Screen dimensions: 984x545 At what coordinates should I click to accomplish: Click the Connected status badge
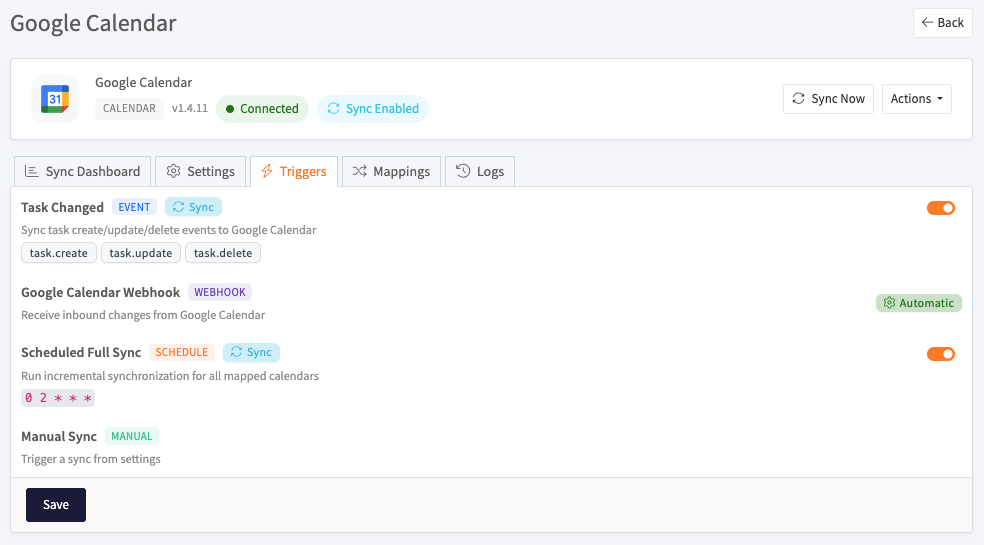tap(262, 109)
